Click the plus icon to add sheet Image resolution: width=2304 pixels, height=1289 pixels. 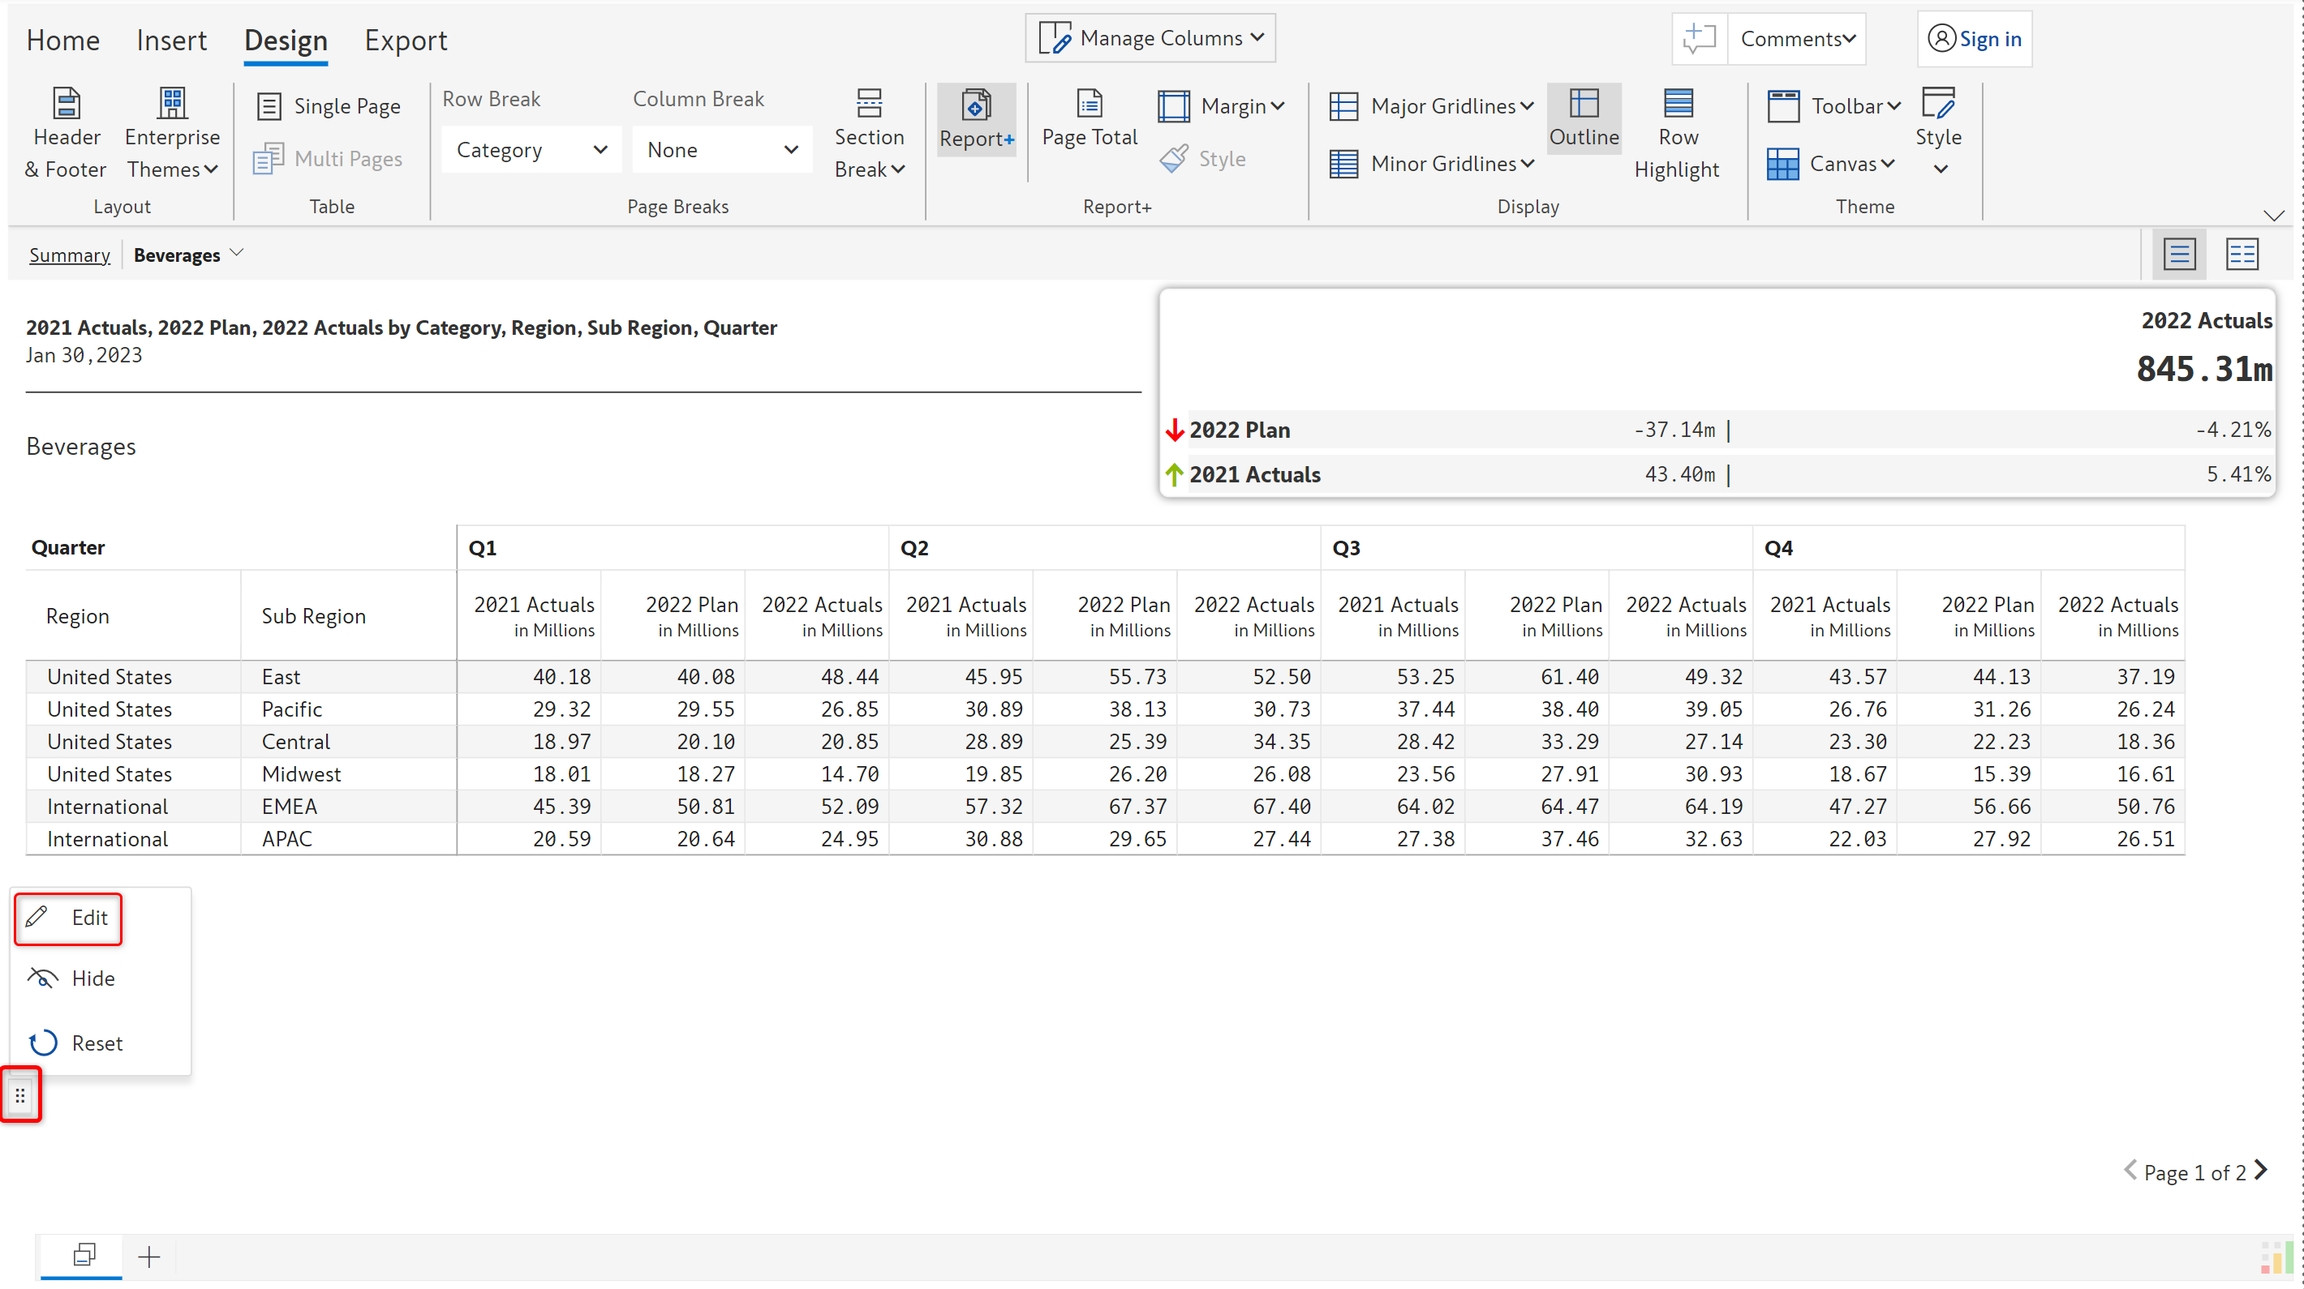click(x=149, y=1257)
